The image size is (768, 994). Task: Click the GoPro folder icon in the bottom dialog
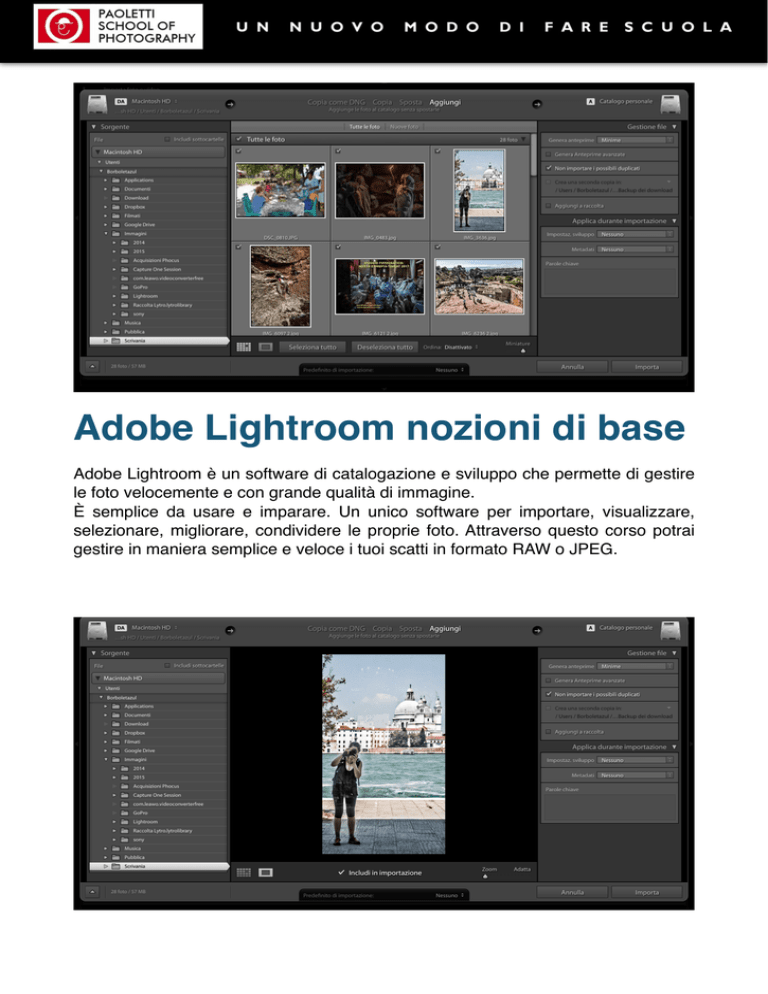click(x=125, y=813)
